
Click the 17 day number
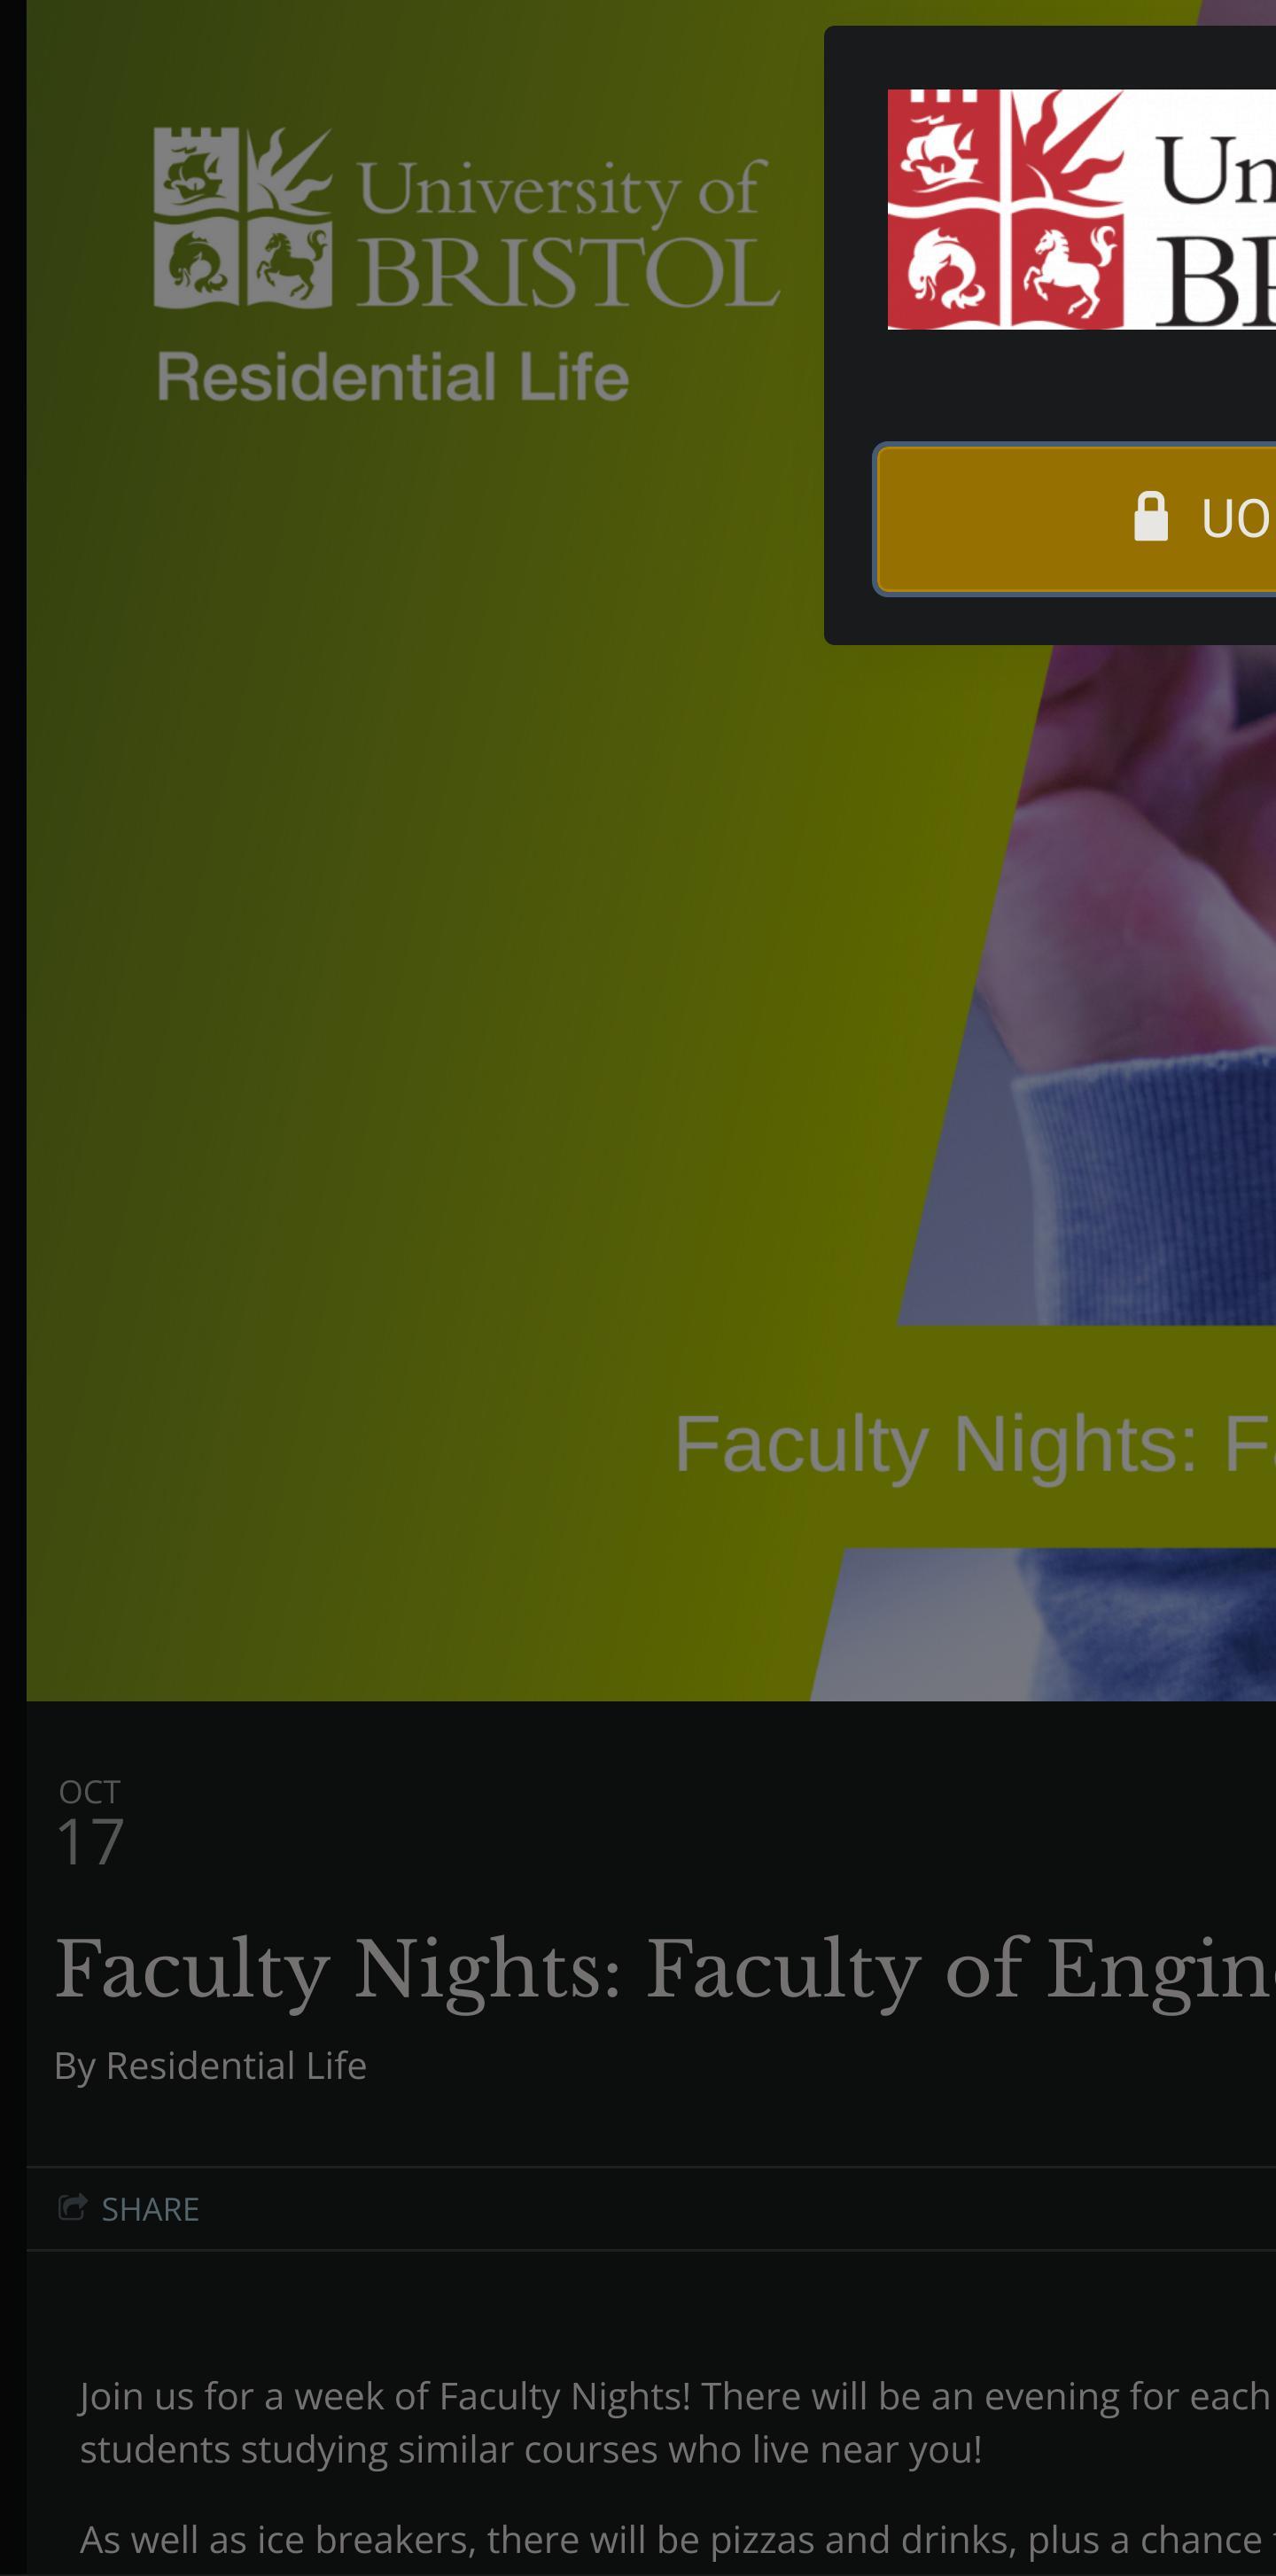tap(90, 1842)
